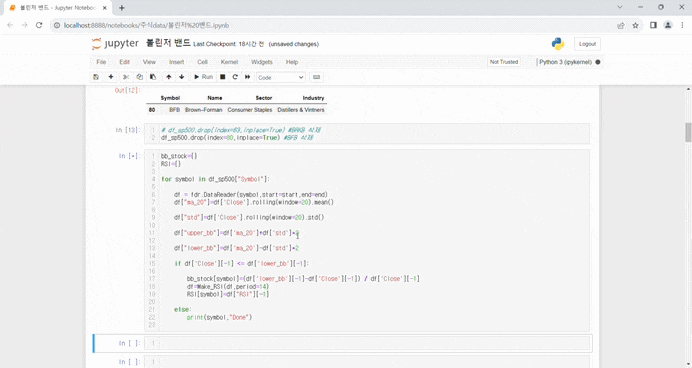Go back in browser
The height and width of the screenshot is (368, 692).
(10, 25)
